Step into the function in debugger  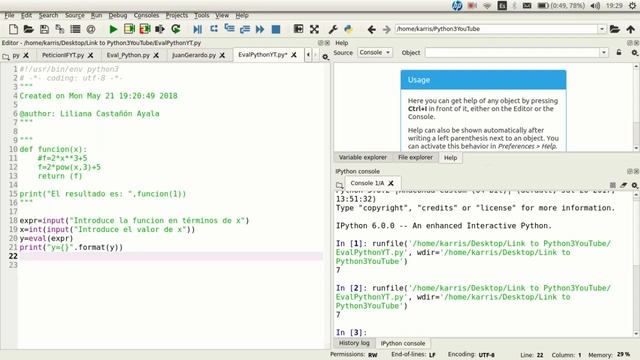click(x=229, y=29)
